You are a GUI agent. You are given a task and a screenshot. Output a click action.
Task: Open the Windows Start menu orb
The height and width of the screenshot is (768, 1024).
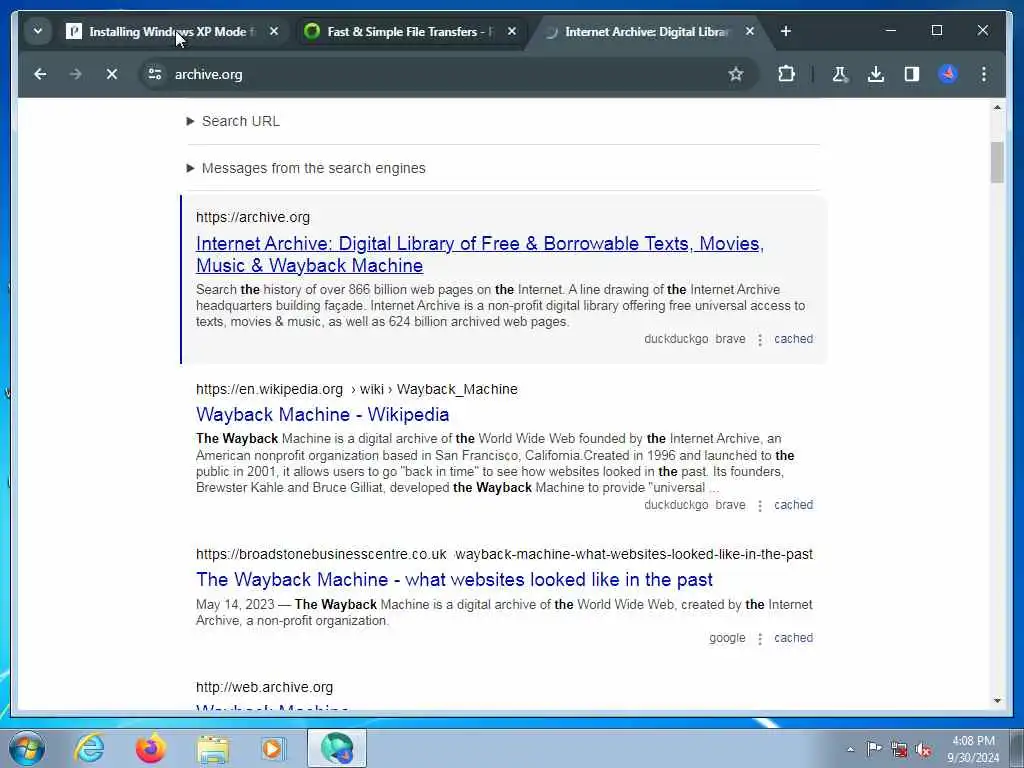coord(27,748)
